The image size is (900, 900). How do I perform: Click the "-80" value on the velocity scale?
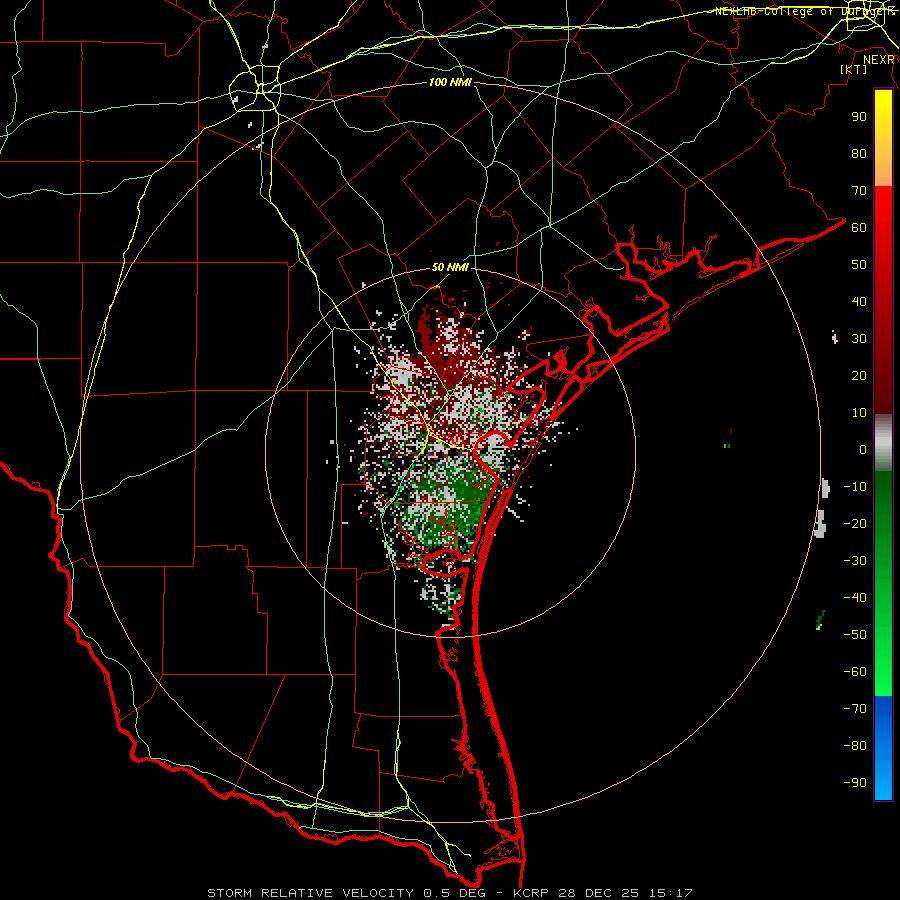click(x=855, y=746)
